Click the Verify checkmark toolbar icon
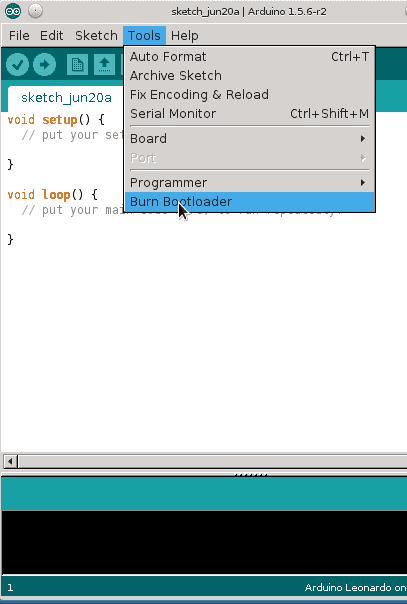 pyautogui.click(x=17, y=64)
